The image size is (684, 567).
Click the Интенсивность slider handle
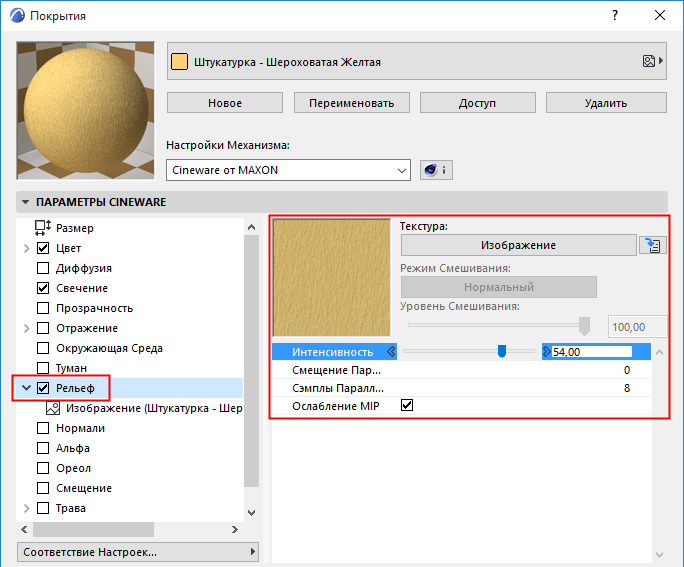(x=502, y=351)
